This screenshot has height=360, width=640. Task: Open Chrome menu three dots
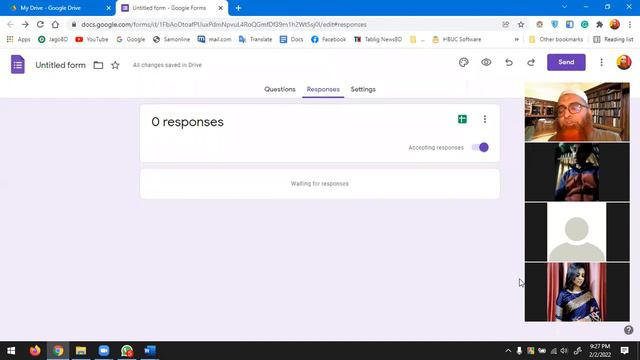(630, 24)
